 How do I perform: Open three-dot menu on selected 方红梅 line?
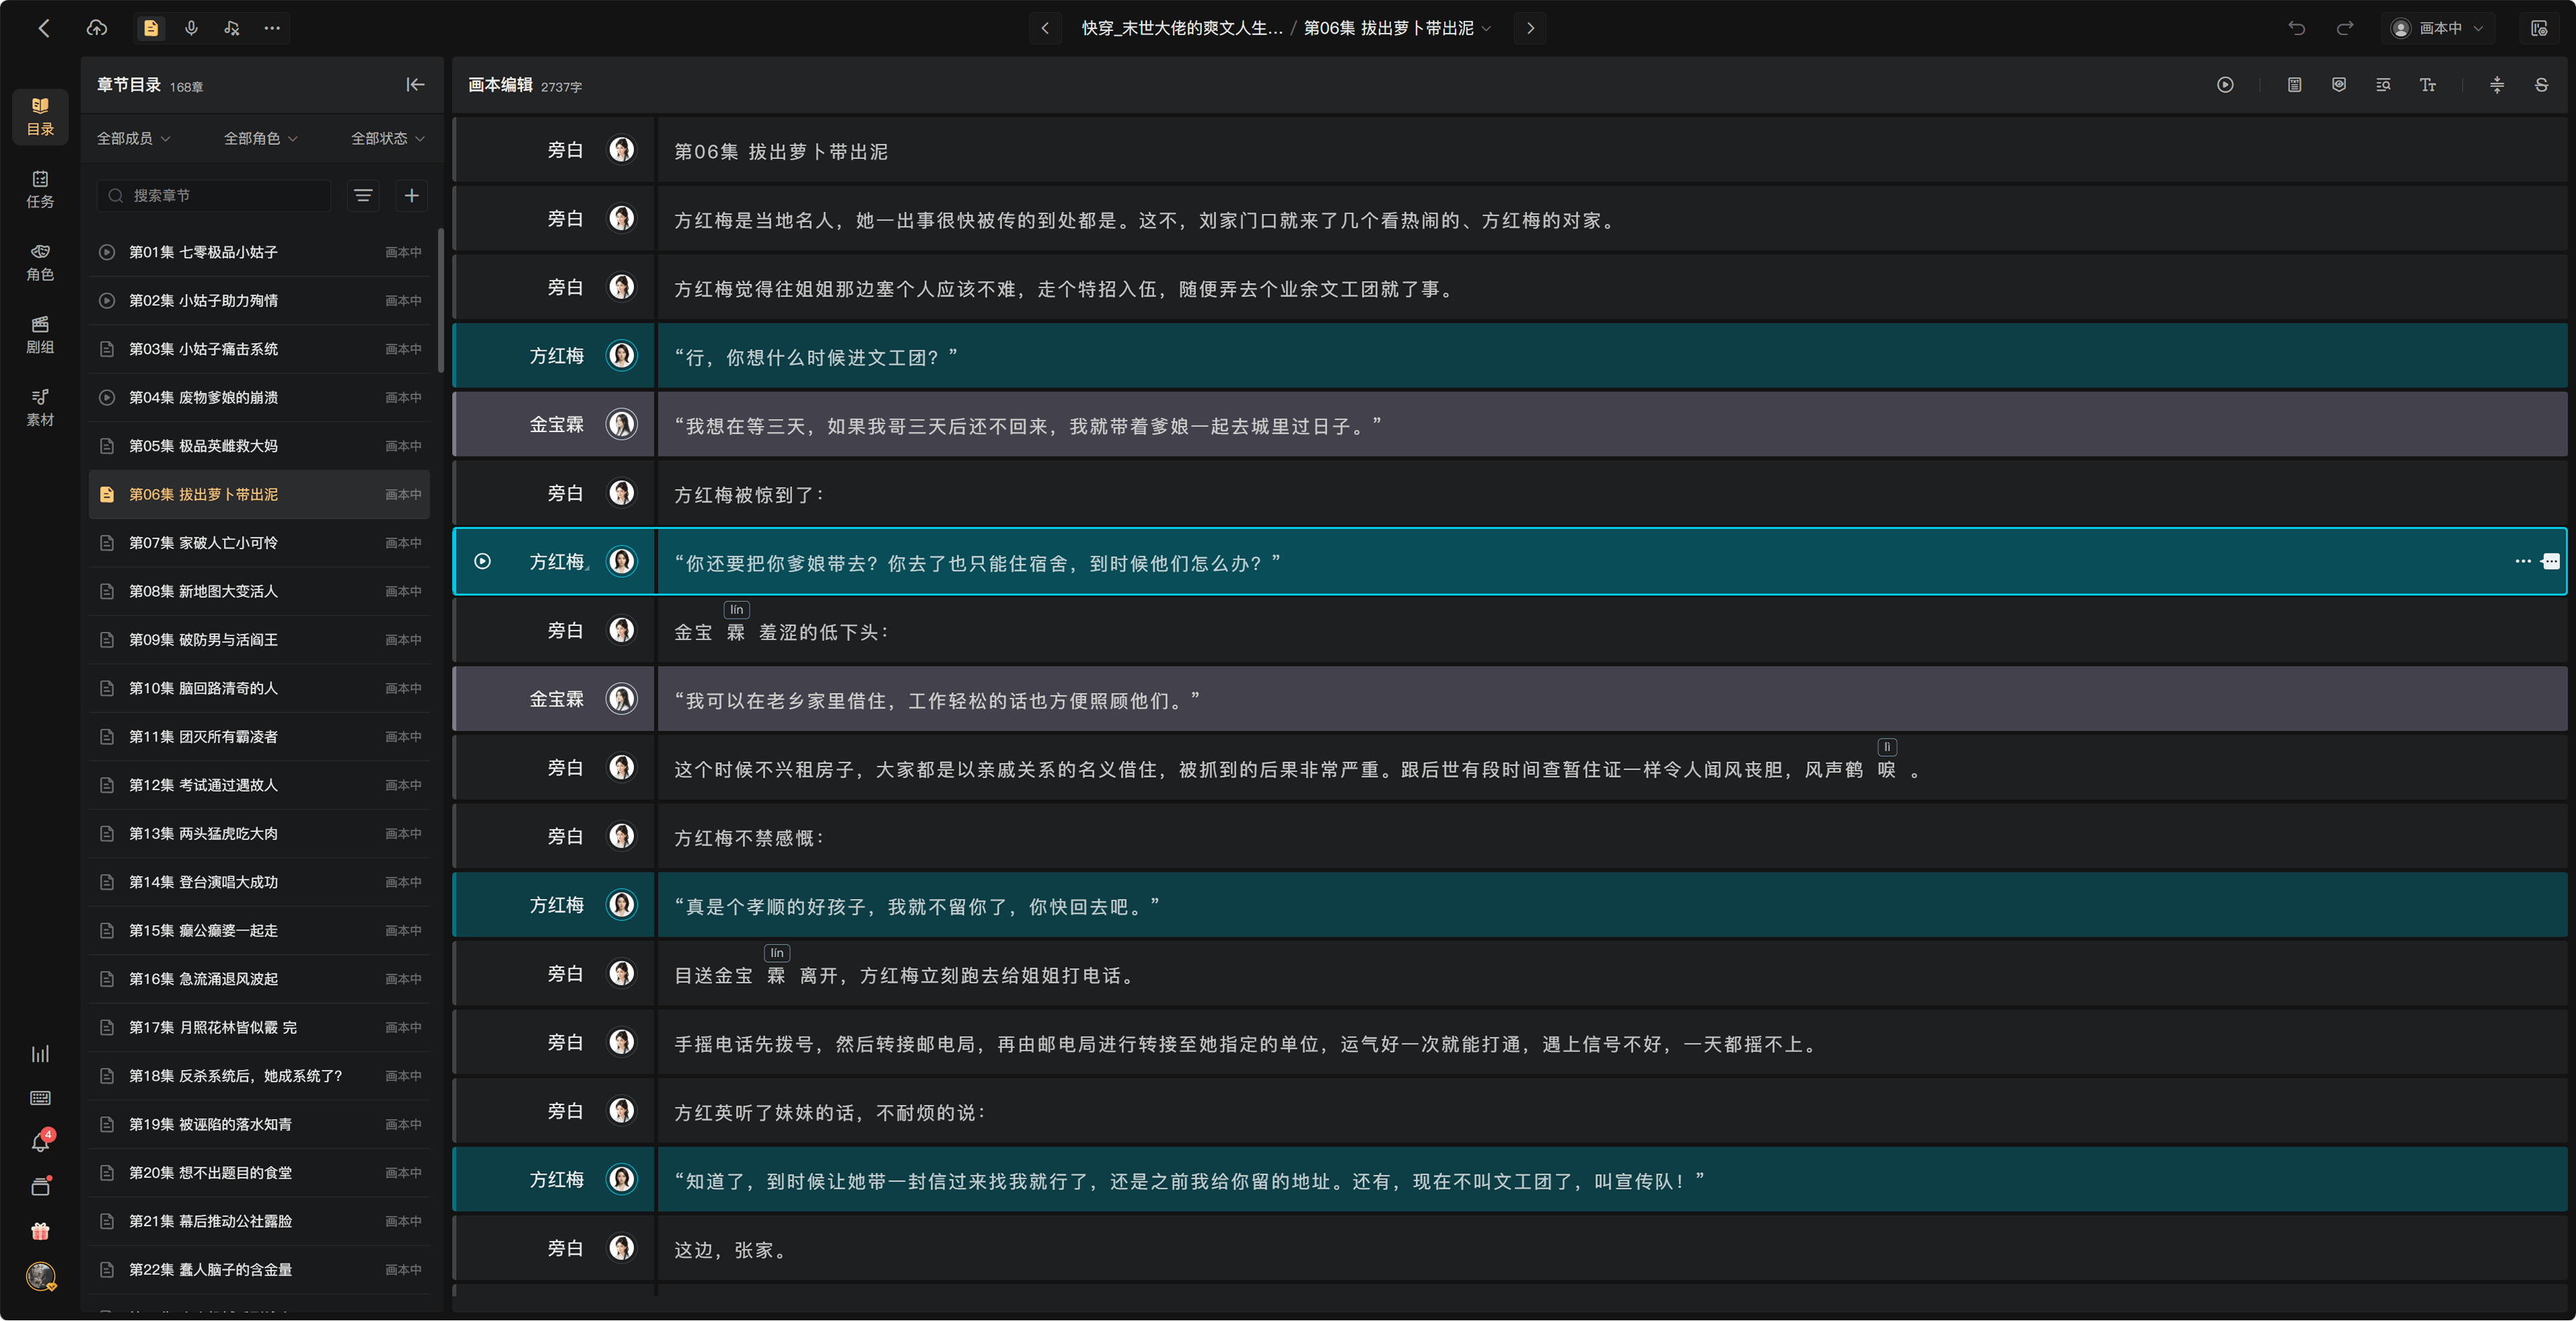(2523, 562)
